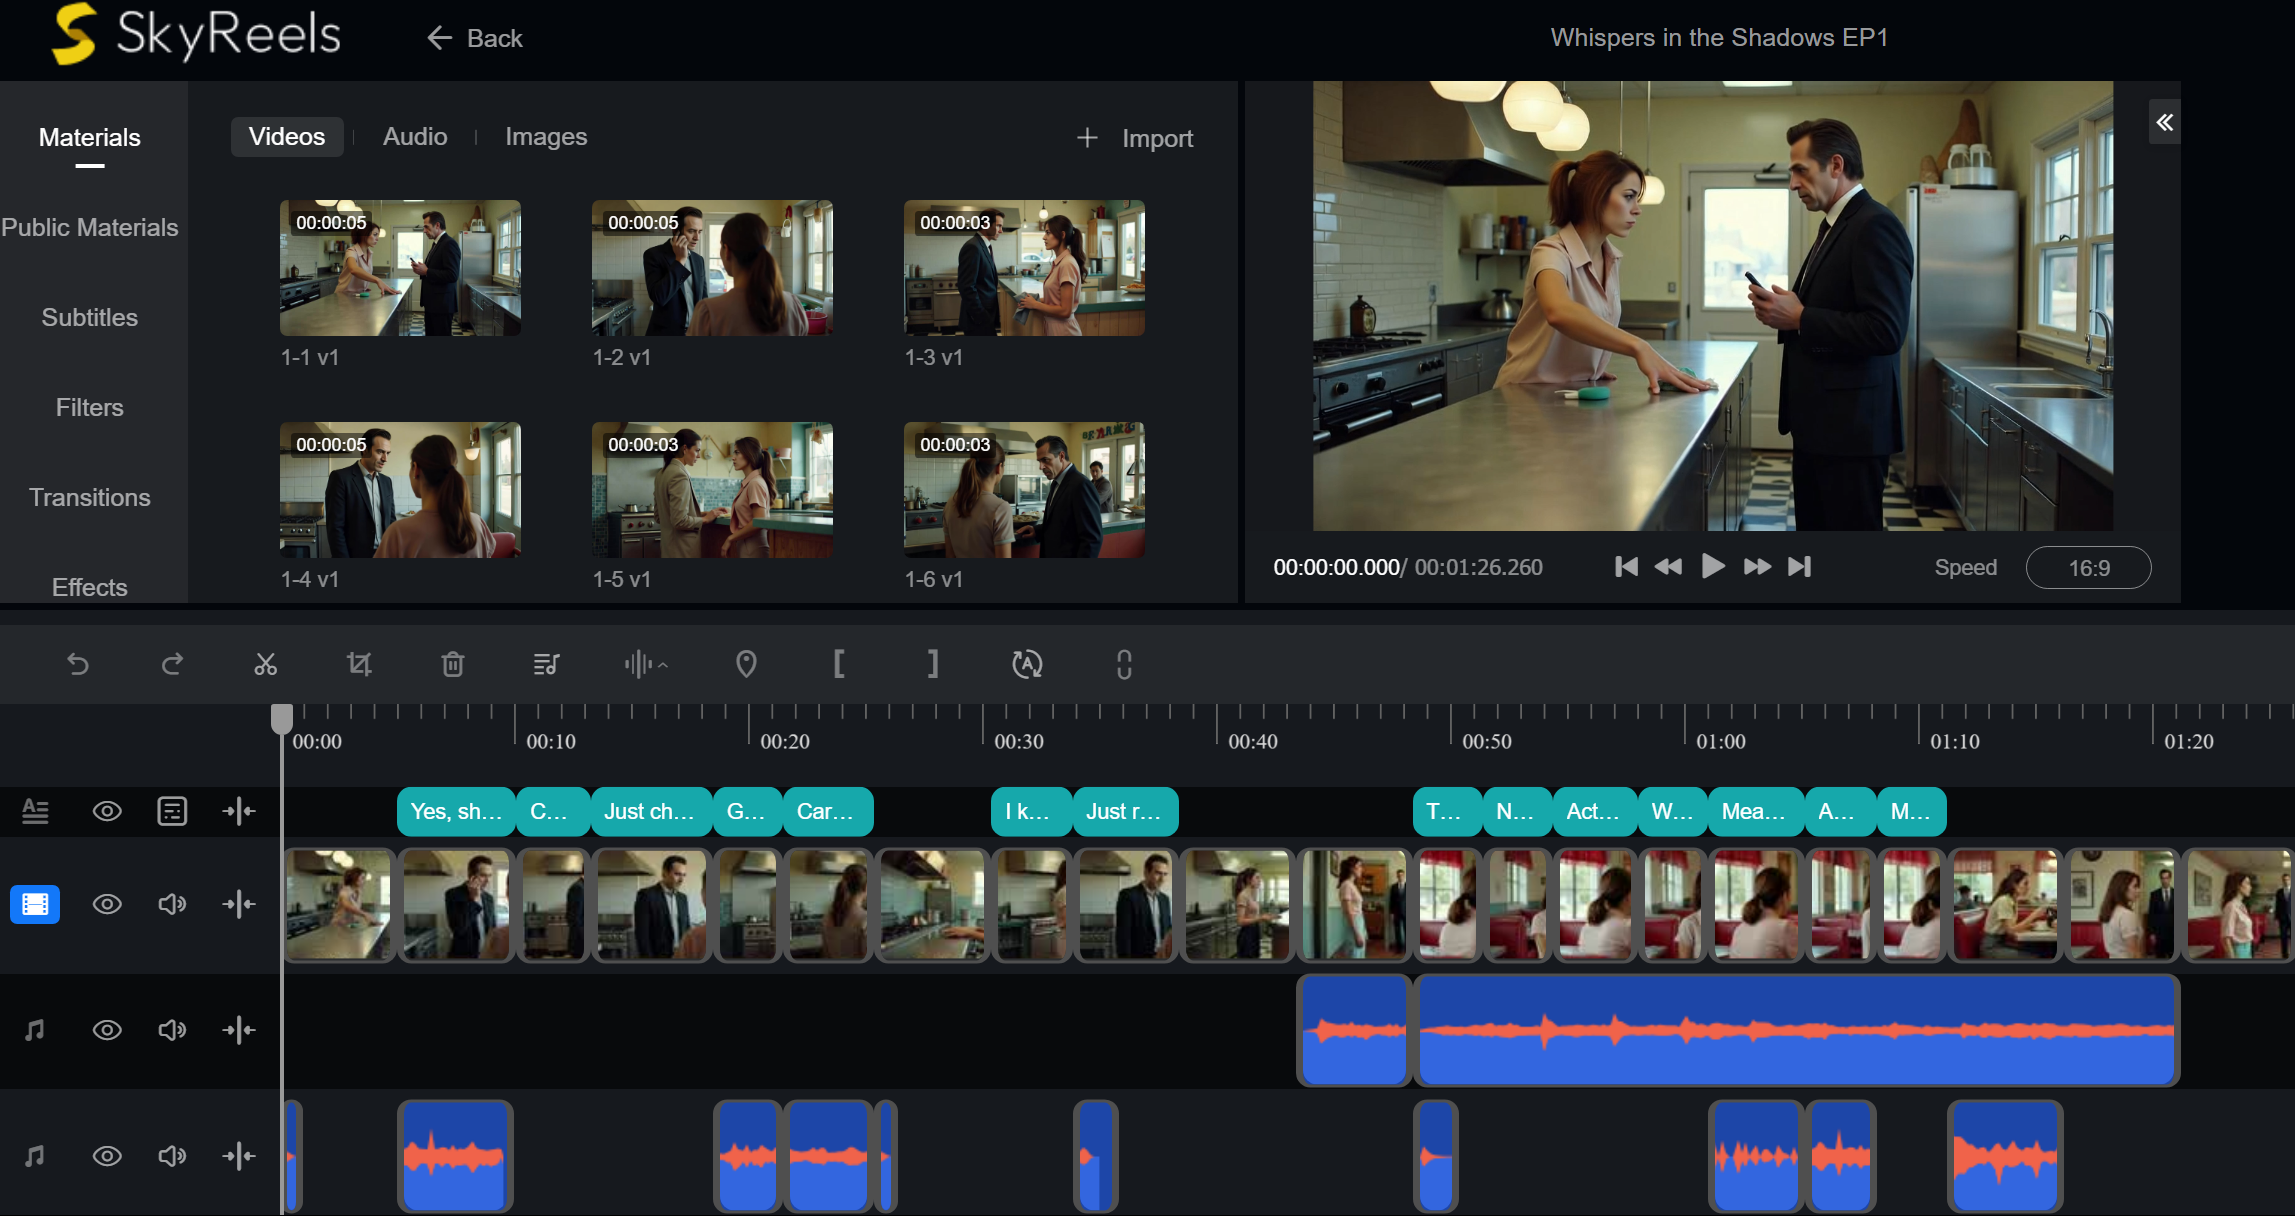Select the subtitle track text icon
This screenshot has width=2295, height=1216.
point(36,811)
